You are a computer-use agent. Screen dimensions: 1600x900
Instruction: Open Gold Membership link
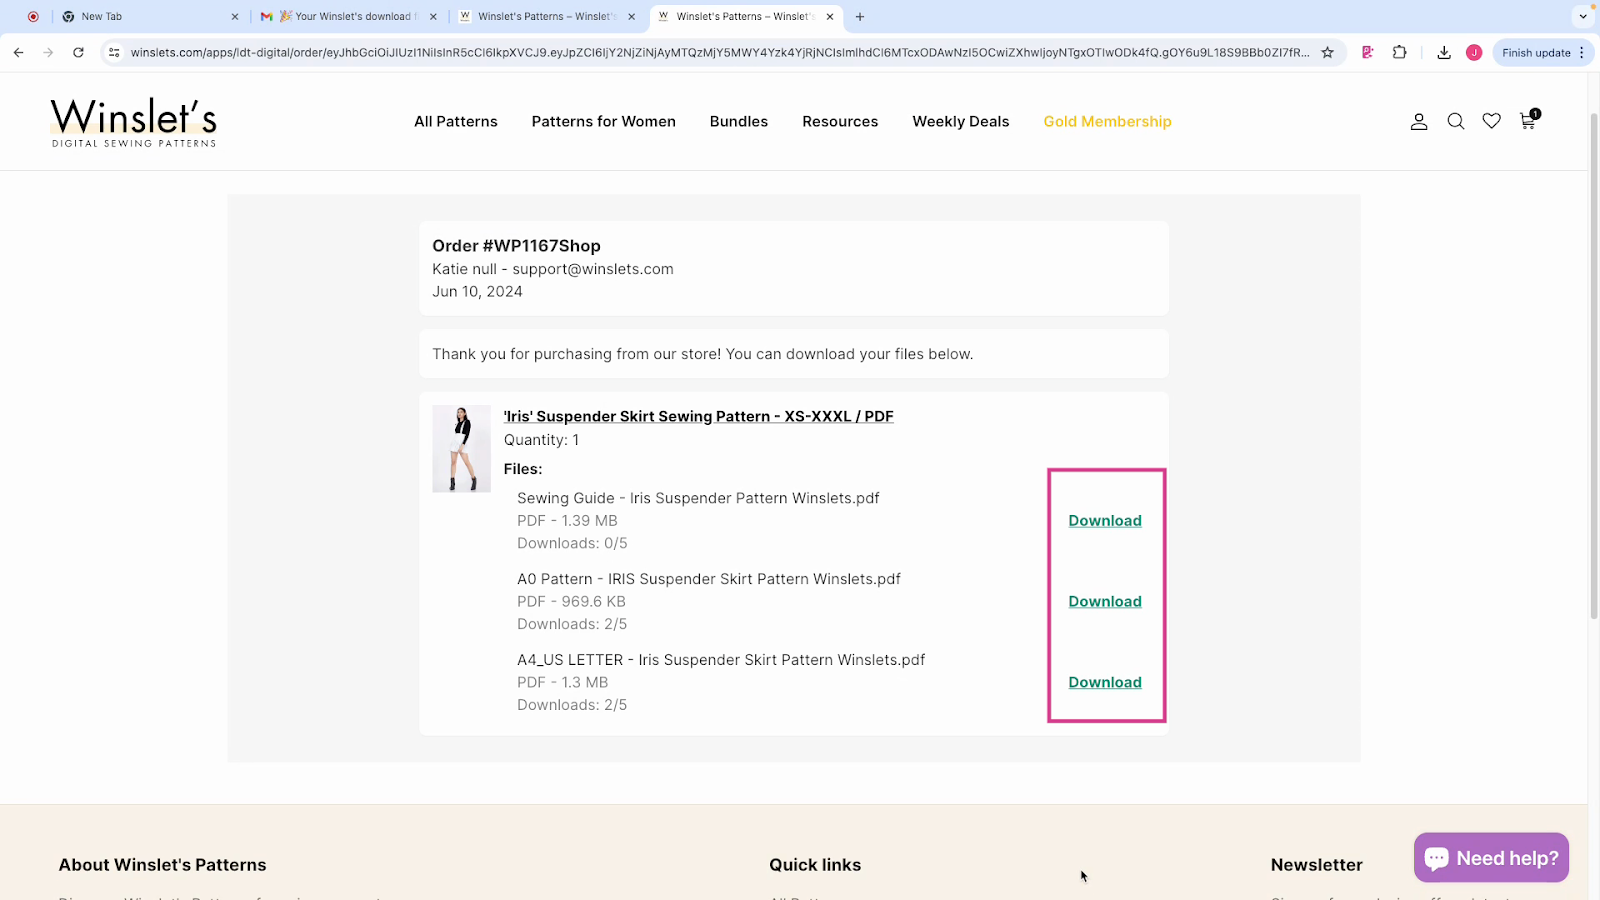(1107, 121)
